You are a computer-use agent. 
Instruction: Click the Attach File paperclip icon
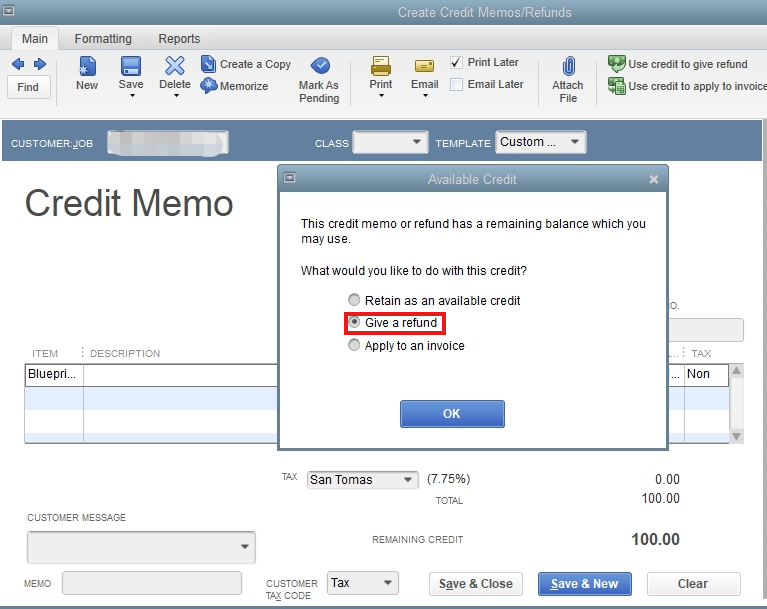pos(568,66)
